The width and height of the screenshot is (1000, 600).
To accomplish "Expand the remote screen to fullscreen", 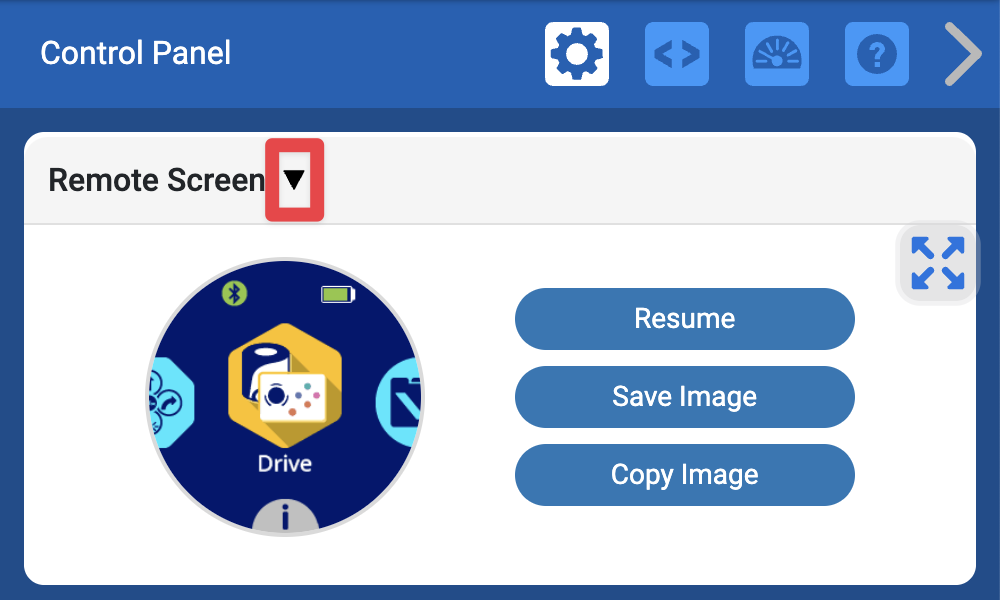I will pos(938,263).
